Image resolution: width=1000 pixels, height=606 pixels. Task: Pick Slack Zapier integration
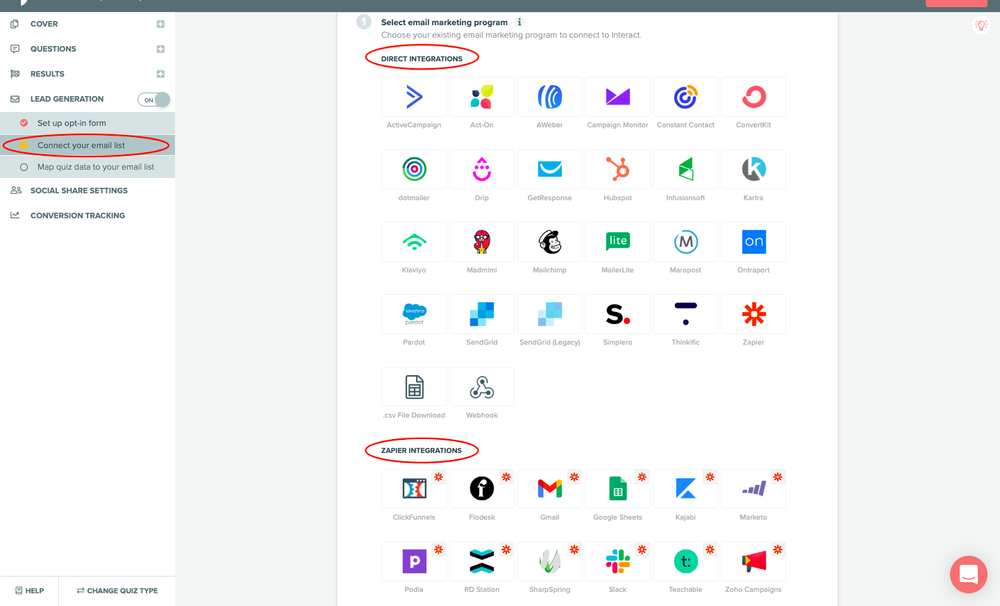click(617, 561)
